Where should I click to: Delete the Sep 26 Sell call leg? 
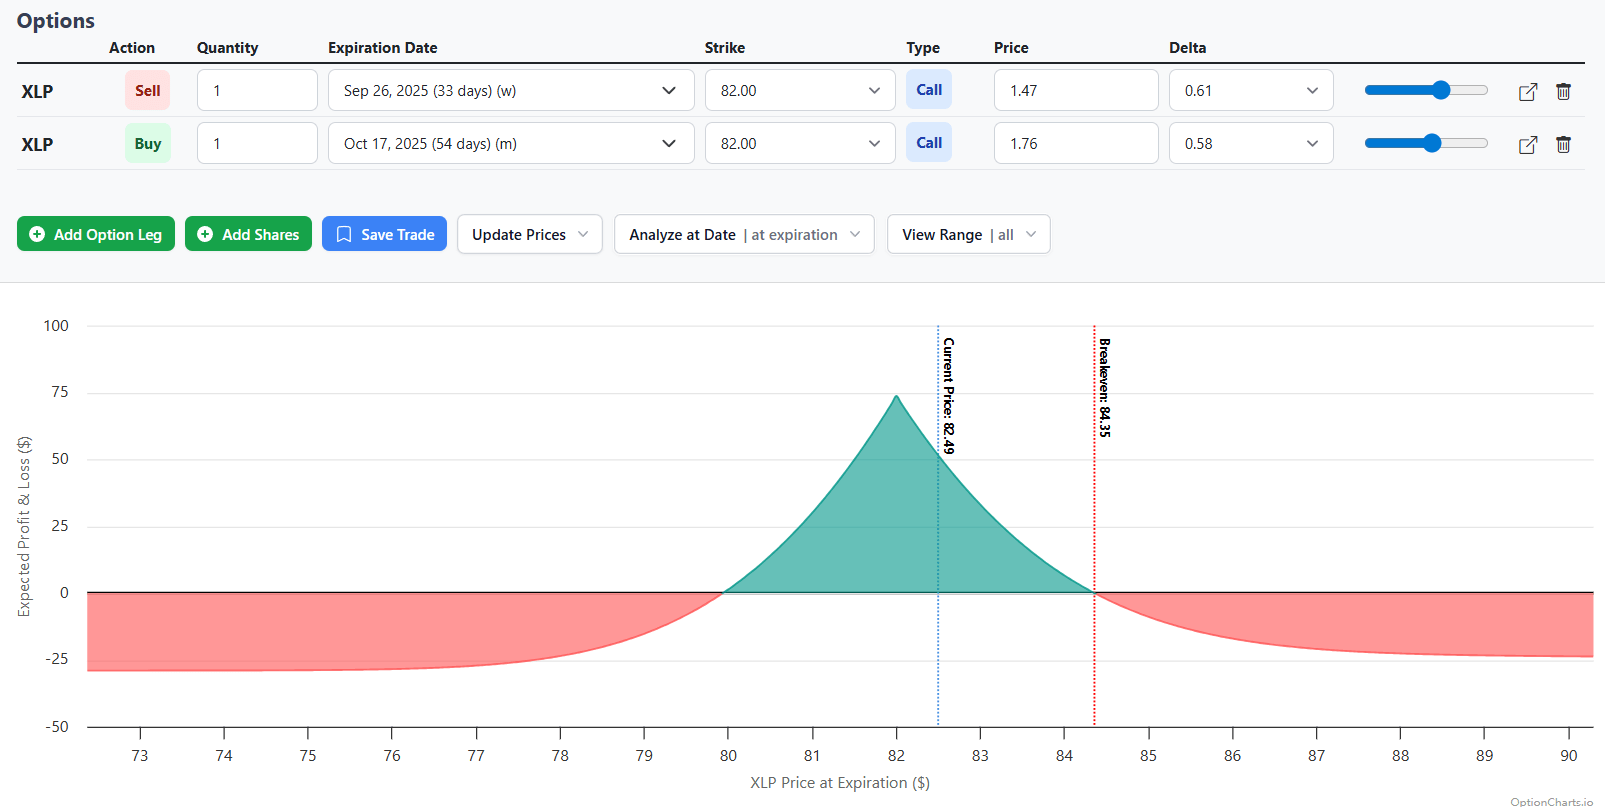1563,92
